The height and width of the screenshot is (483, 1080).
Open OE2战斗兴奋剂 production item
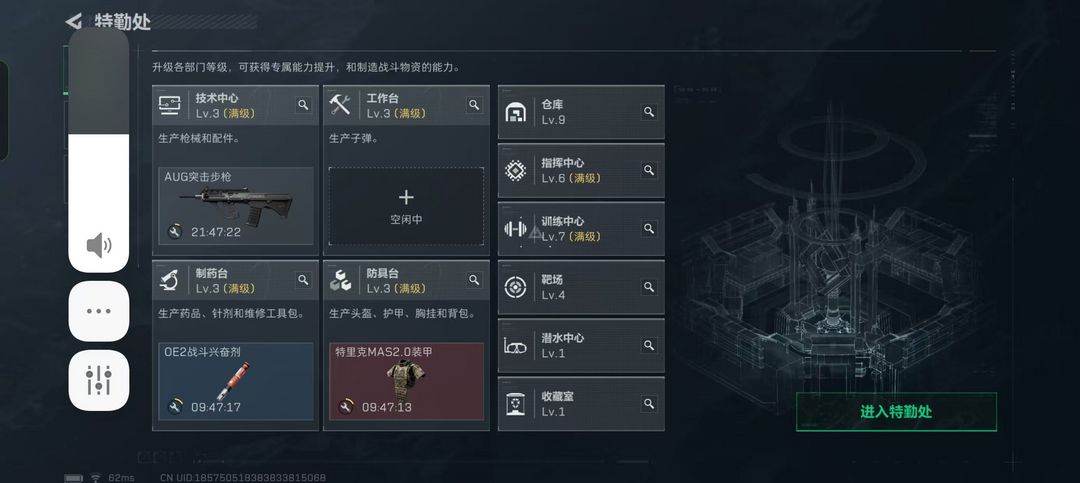pos(236,382)
